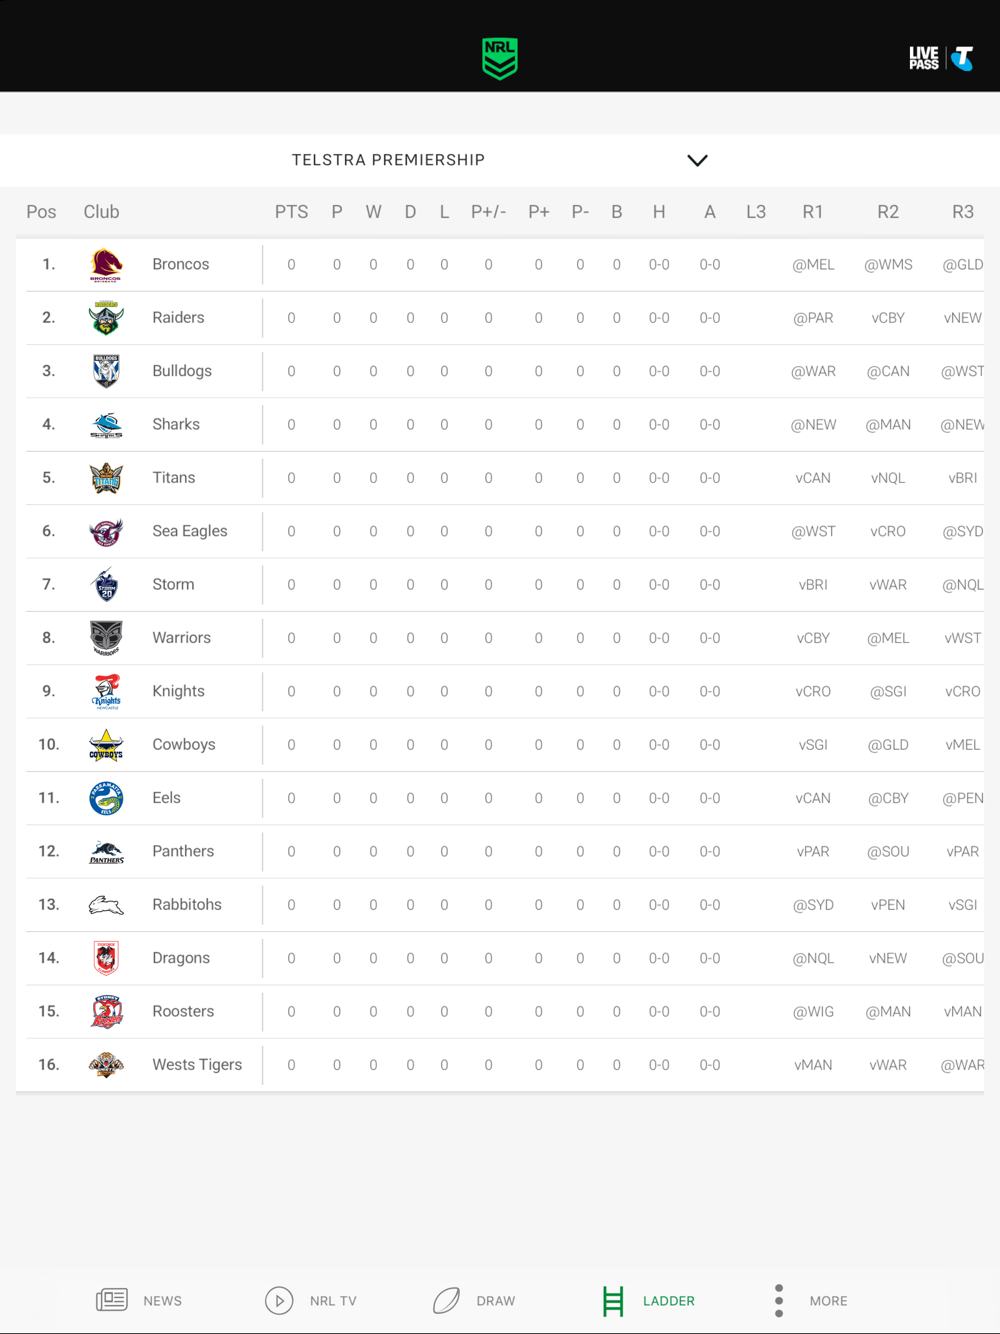Open the News tab newspaper icon
Screen dimensions: 1000x1334
click(111, 1300)
